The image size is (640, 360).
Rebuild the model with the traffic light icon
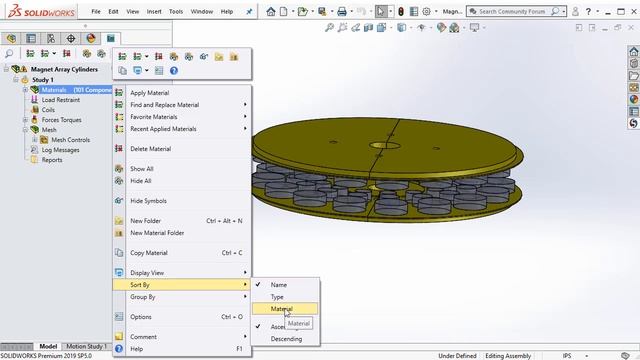[x=401, y=11]
